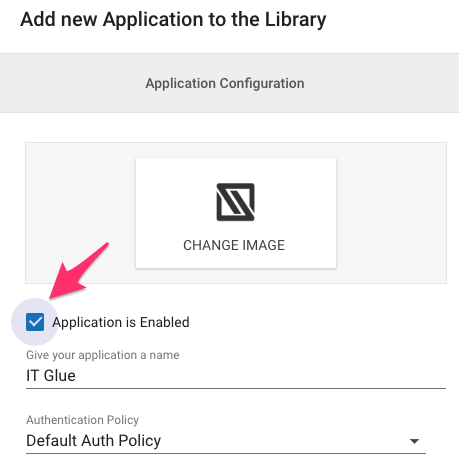Image resolution: width=459 pixels, height=469 pixels.
Task: Disable the Application is Enabled checkbox
Action: [x=35, y=322]
